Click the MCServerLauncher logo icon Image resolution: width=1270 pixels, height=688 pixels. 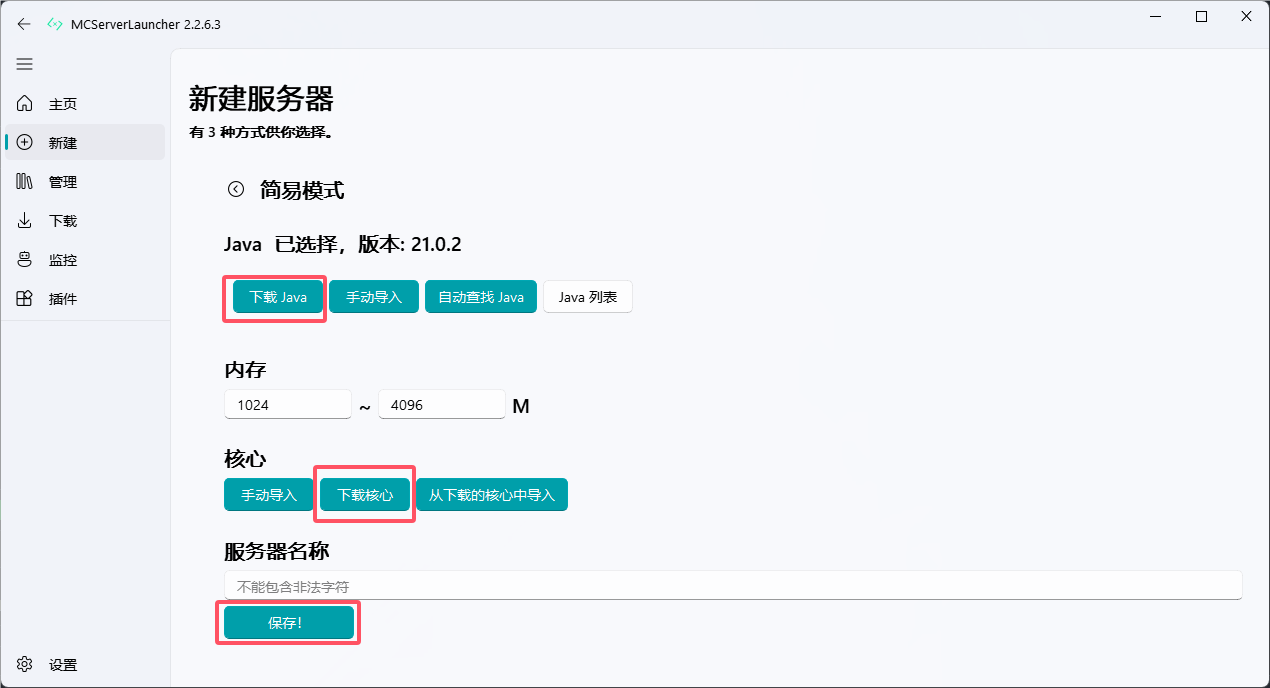coord(54,24)
